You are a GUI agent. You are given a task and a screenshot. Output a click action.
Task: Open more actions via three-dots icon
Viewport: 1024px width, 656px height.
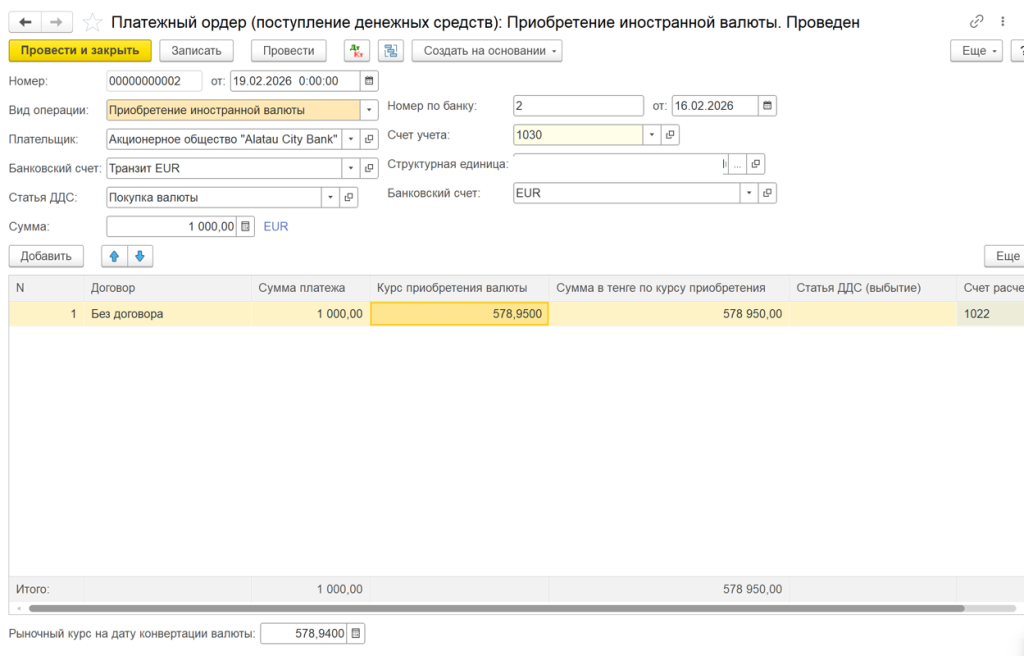(x=1003, y=21)
